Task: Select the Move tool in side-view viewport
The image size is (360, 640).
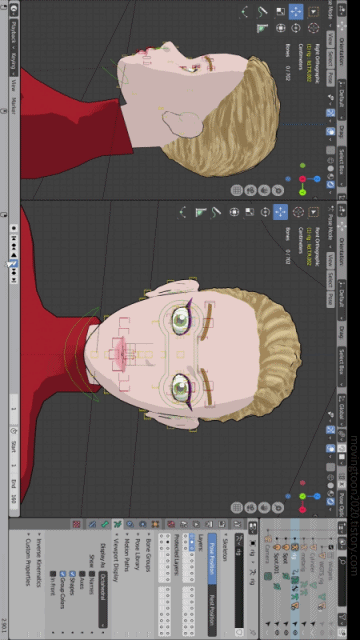Action: [x=296, y=12]
